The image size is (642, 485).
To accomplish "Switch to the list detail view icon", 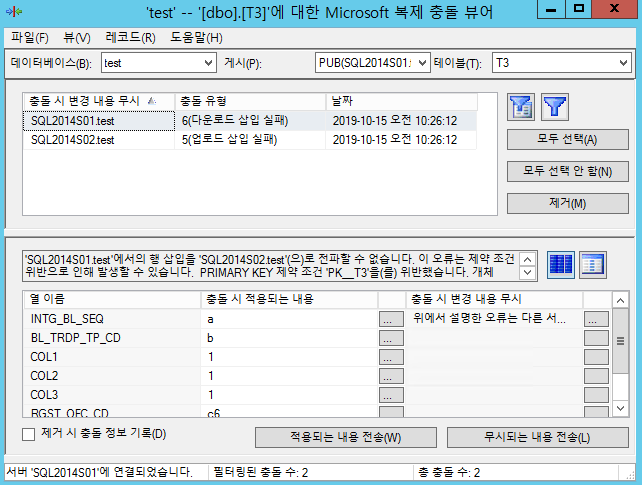I will pyautogui.click(x=592, y=264).
